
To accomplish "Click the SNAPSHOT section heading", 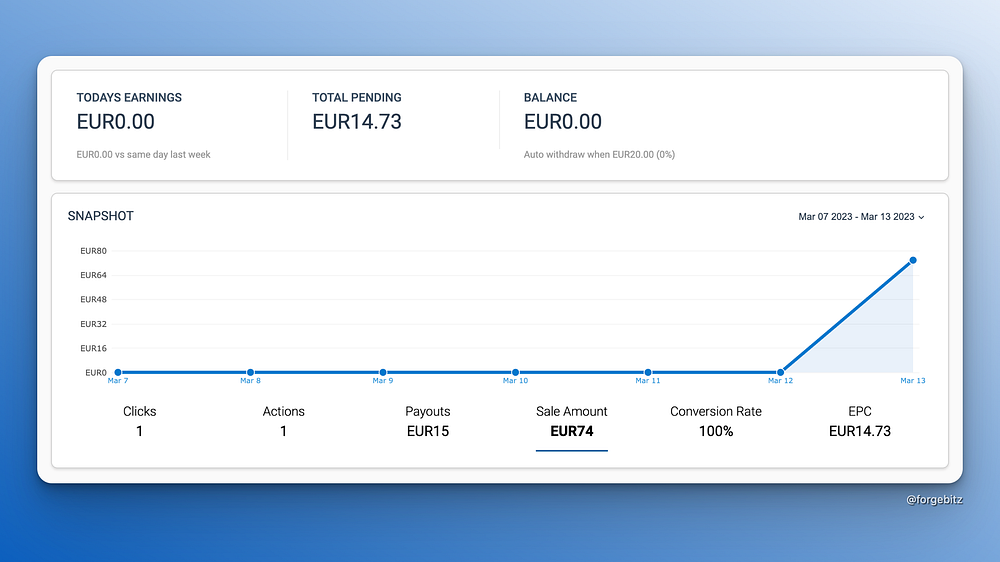I will tap(101, 216).
